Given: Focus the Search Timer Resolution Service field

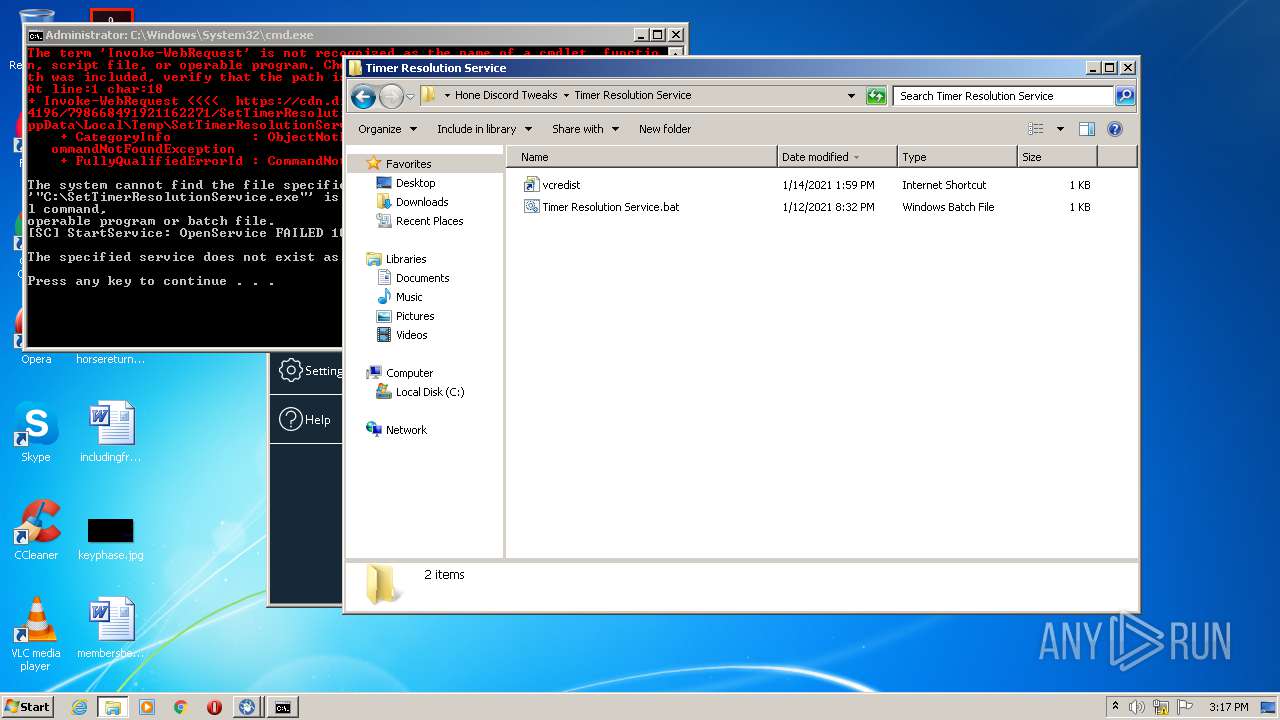Looking at the screenshot, I should pos(1003,96).
